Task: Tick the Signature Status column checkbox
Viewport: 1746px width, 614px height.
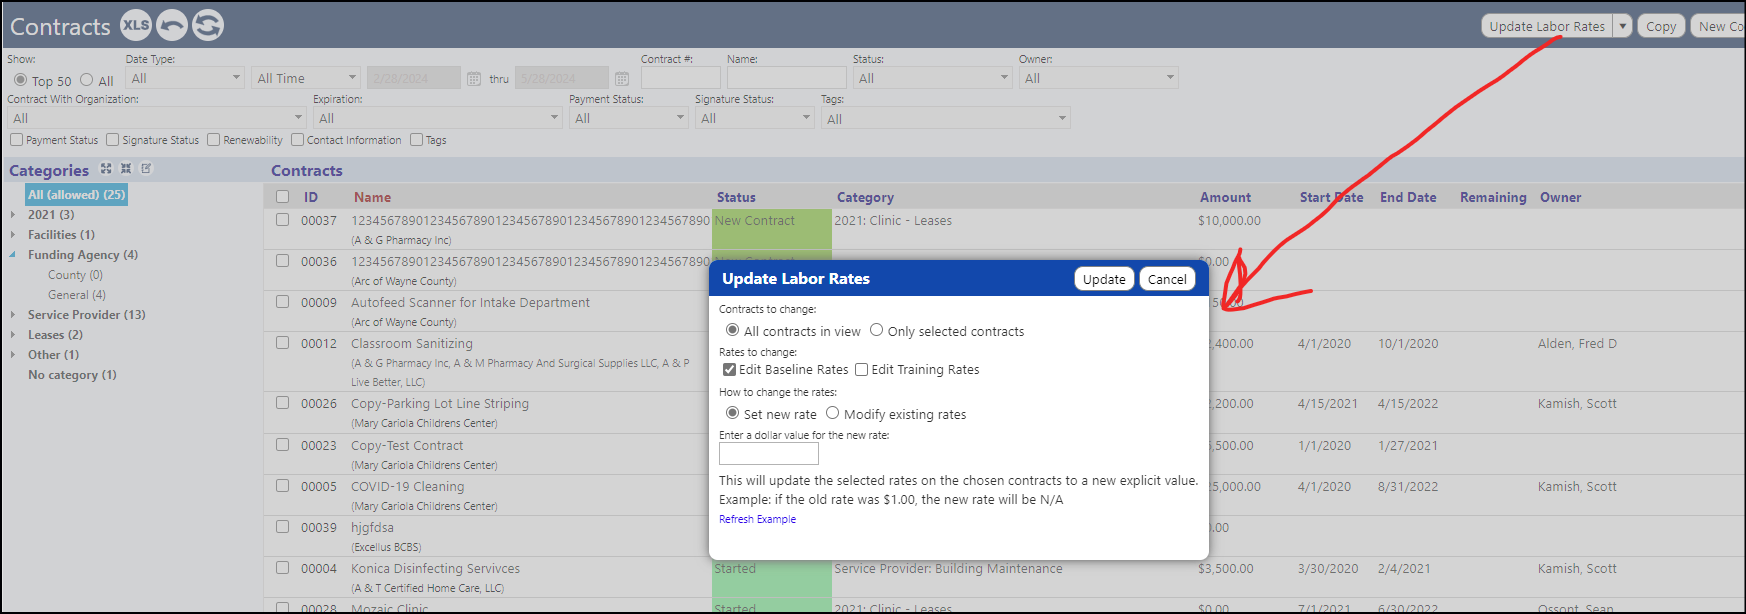Action: coord(112,140)
